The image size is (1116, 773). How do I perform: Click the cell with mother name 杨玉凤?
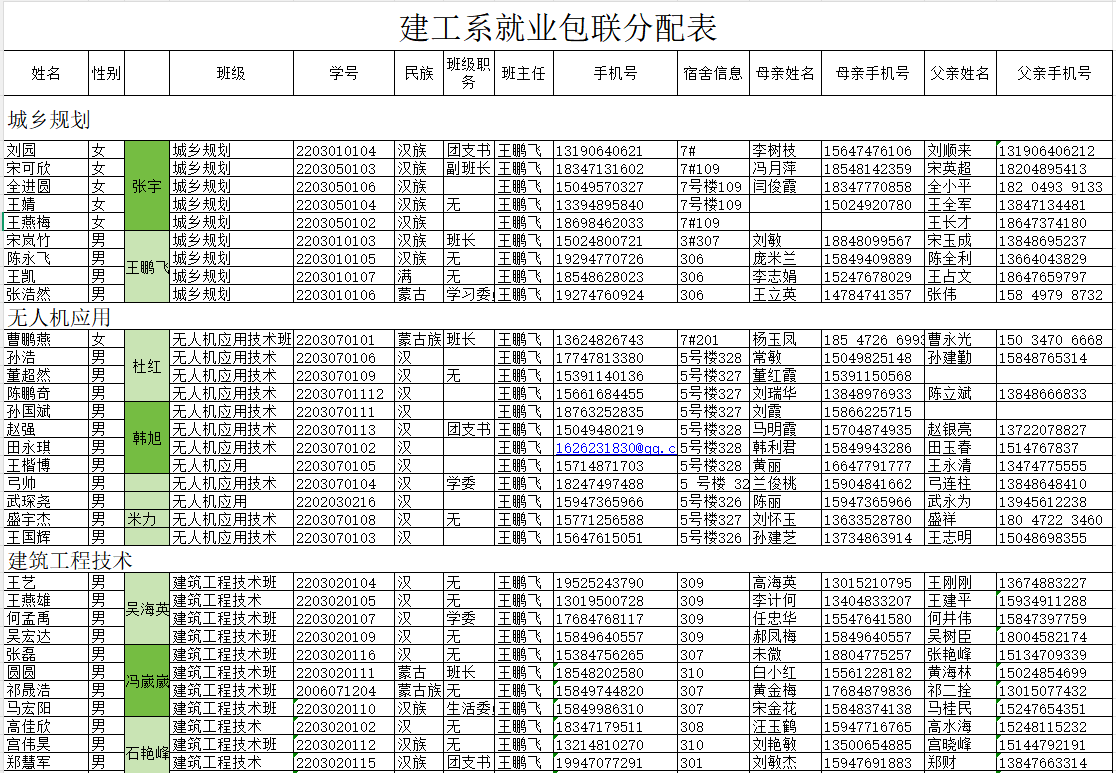785,340
